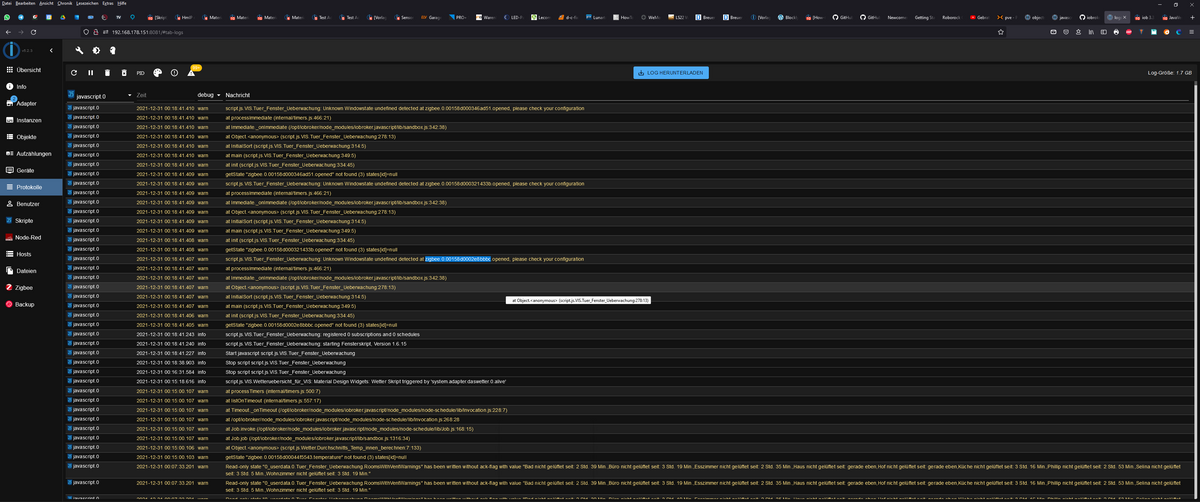Screen dimensions: 1200x502
Task: Open the Extras menu
Action: 108,3
